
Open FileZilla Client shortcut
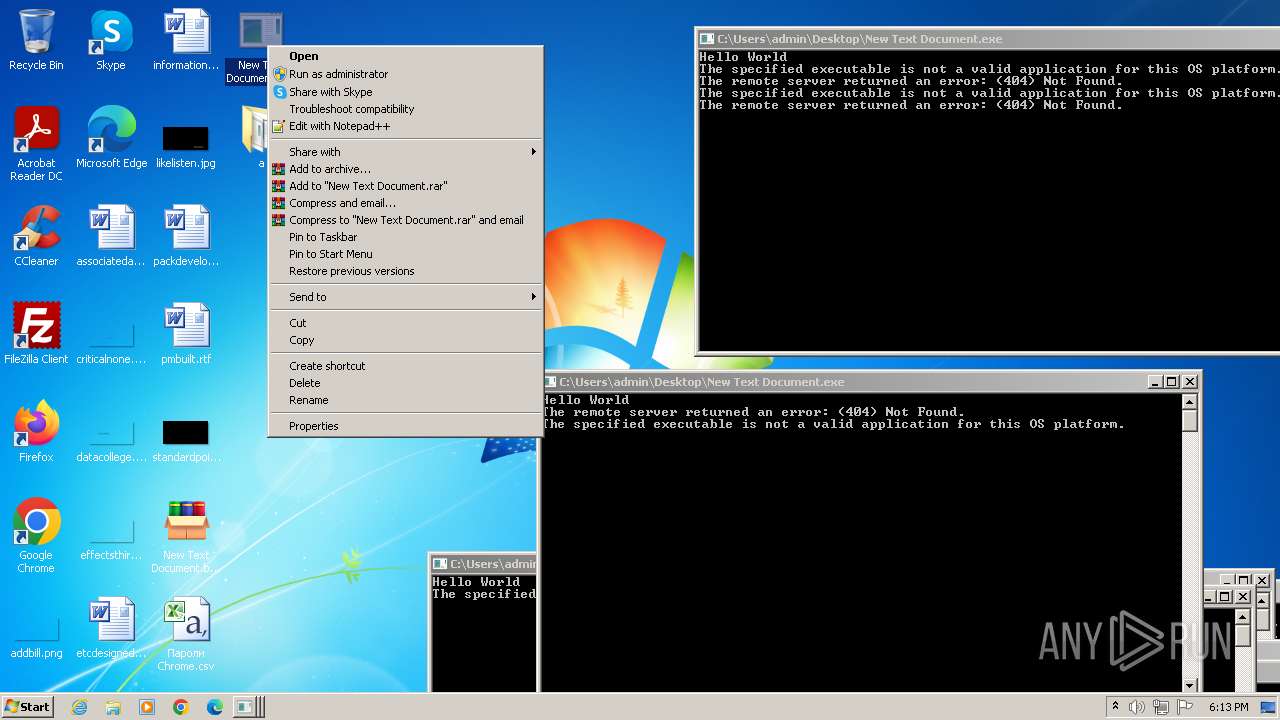tap(36, 334)
